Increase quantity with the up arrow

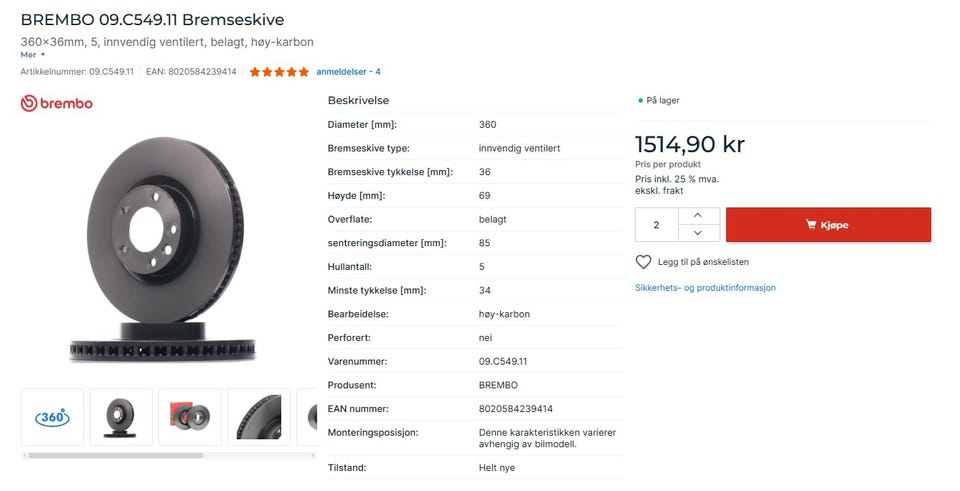[698, 216]
